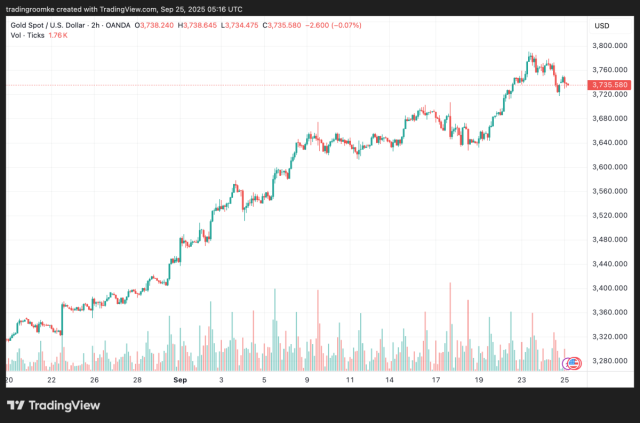Click the 3,680.000 price axis label
The width and height of the screenshot is (640, 423).
(x=610, y=118)
